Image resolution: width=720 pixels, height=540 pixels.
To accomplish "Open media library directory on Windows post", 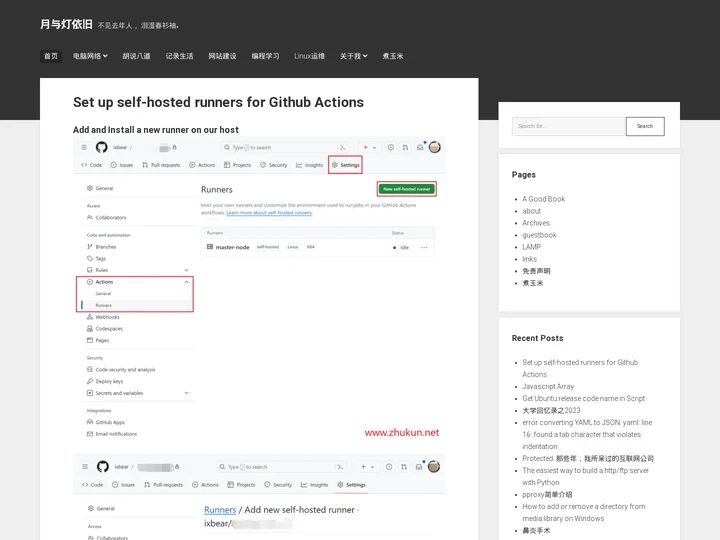I will point(584,512).
